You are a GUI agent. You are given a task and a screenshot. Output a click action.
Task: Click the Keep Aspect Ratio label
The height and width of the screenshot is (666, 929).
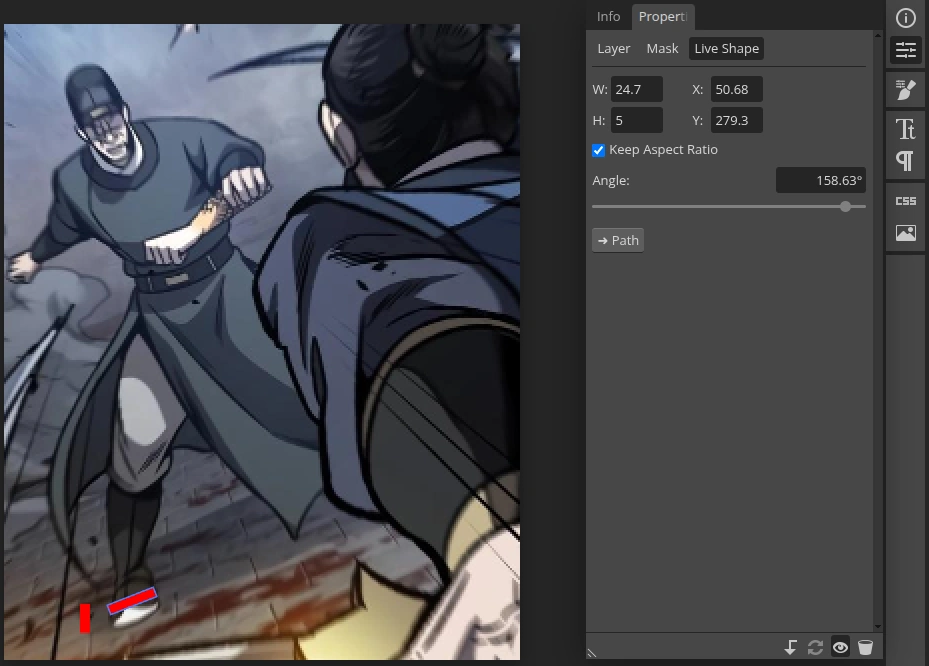[663, 149]
